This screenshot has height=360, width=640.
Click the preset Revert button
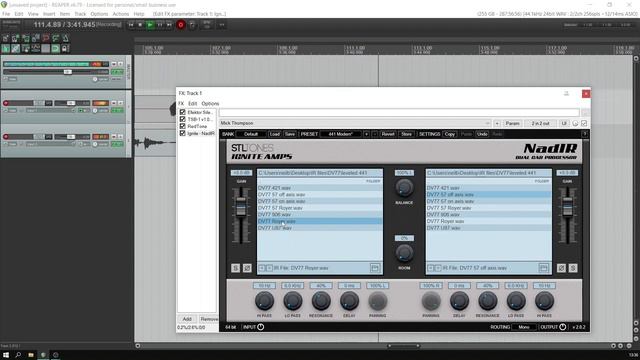click(388, 134)
